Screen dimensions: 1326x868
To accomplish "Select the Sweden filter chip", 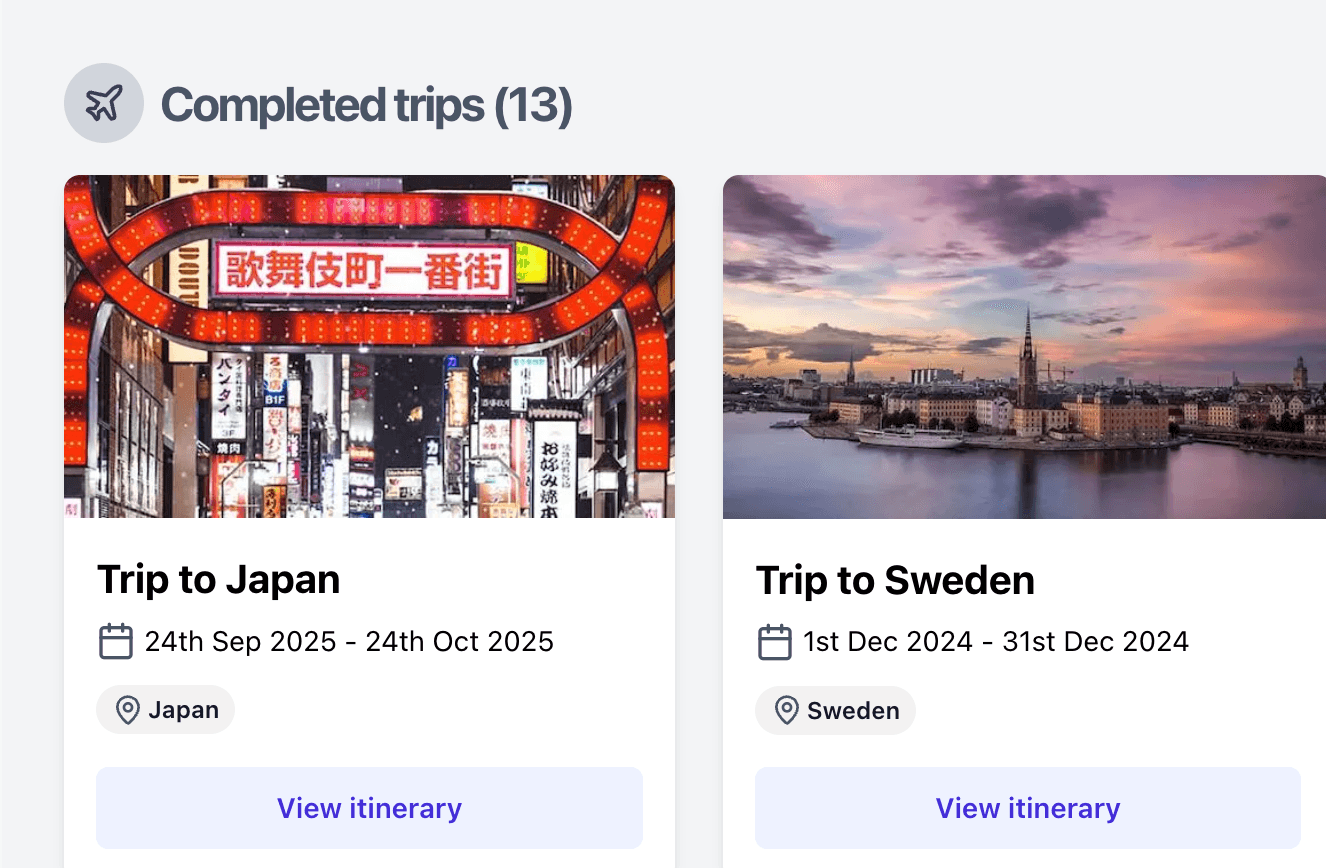I will click(x=835, y=710).
